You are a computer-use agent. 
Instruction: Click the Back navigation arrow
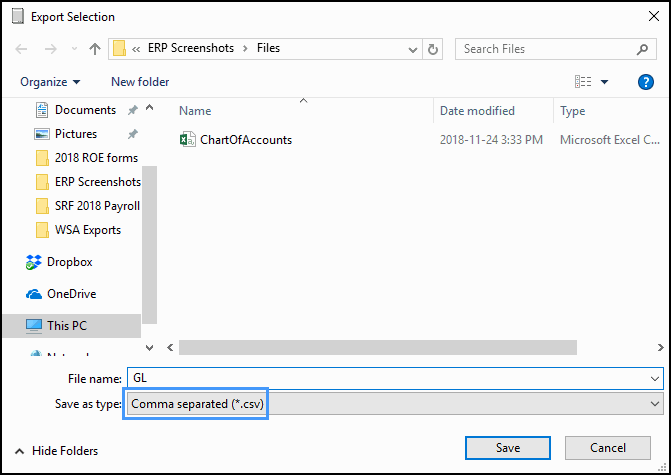(x=21, y=49)
